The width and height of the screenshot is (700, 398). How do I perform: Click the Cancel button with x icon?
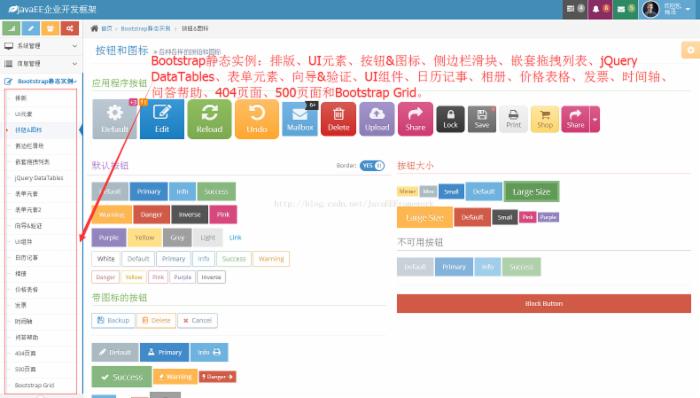pos(197,320)
